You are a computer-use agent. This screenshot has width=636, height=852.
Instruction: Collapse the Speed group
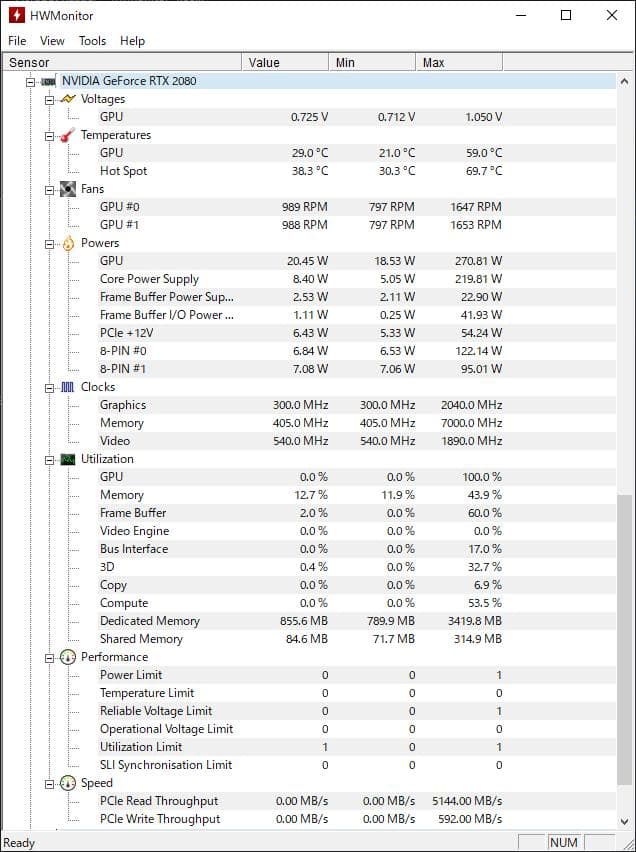50,784
